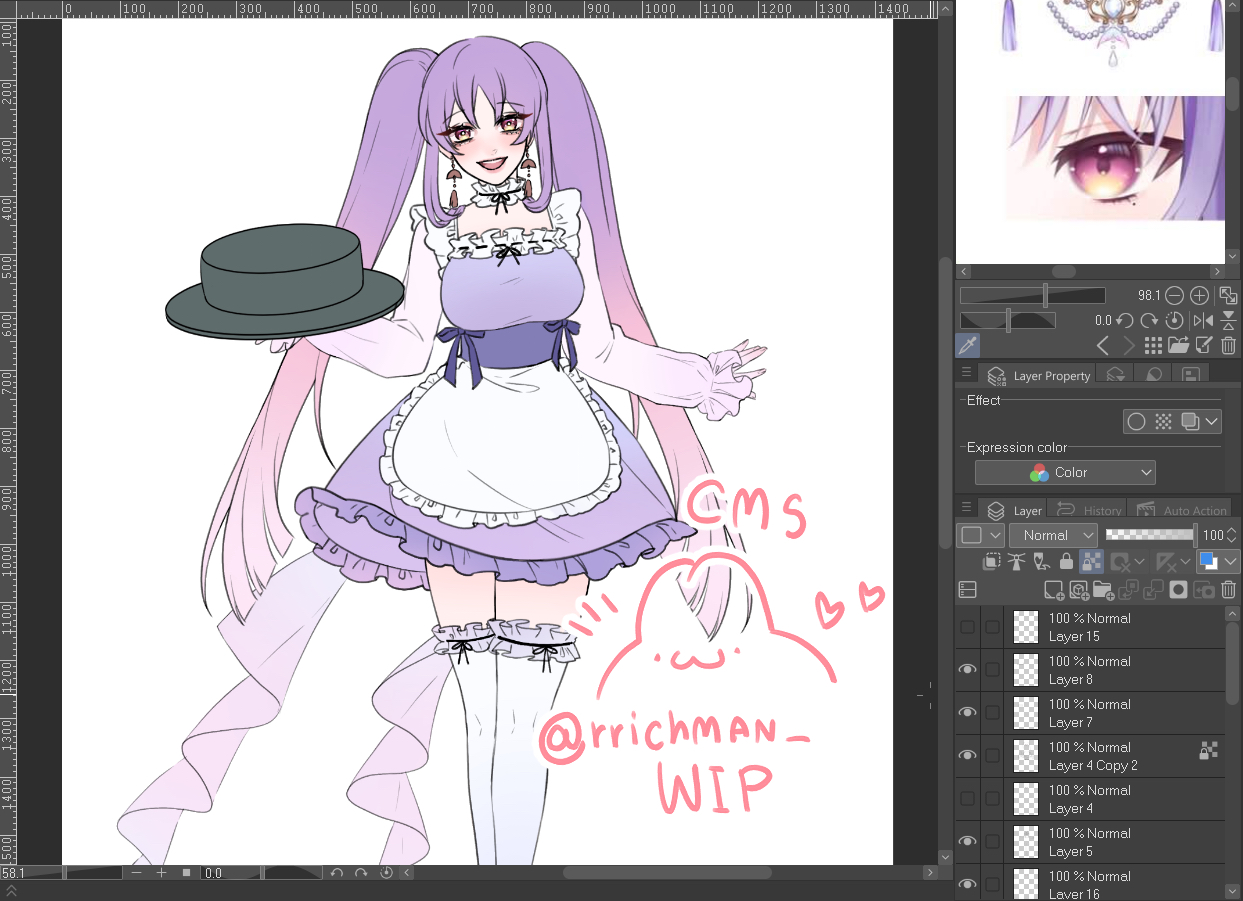Click the new raster layer icon
The width and height of the screenshot is (1243, 901).
[x=1053, y=590]
